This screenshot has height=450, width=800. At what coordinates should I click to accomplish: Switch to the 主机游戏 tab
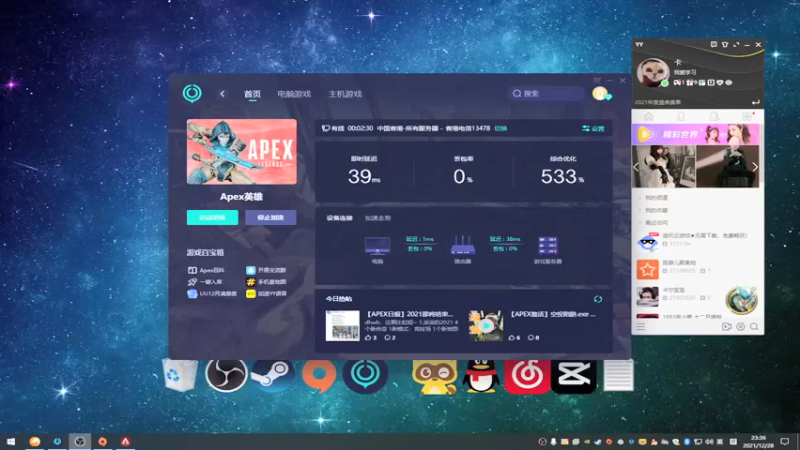click(x=345, y=94)
